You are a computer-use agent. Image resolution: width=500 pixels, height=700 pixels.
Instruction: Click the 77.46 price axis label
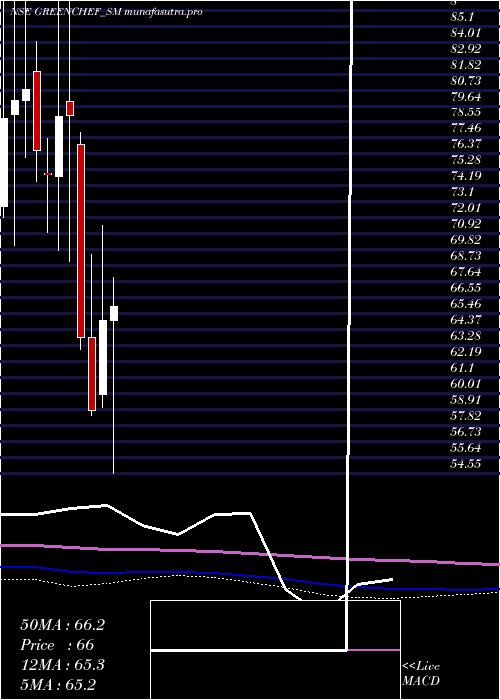click(466, 129)
